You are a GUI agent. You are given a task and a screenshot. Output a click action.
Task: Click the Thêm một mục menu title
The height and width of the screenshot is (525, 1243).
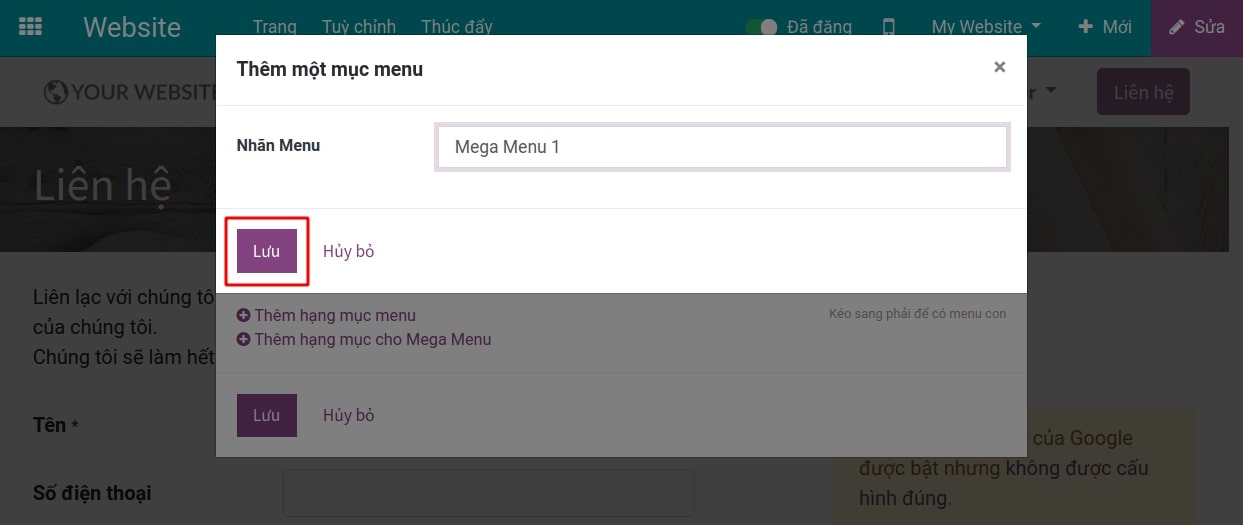(329, 69)
